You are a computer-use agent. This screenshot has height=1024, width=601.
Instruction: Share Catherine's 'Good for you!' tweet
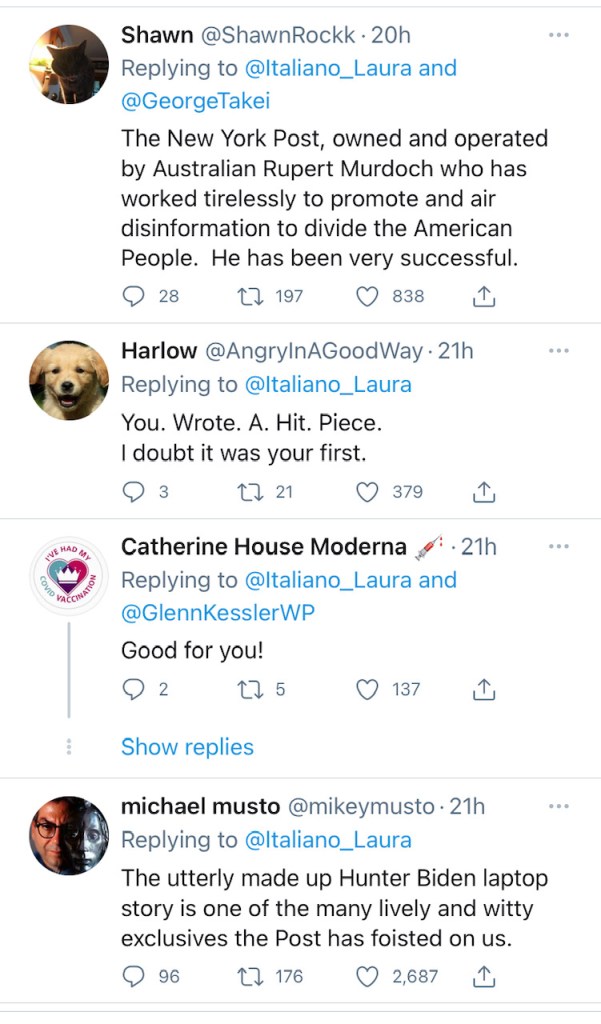tap(482, 689)
